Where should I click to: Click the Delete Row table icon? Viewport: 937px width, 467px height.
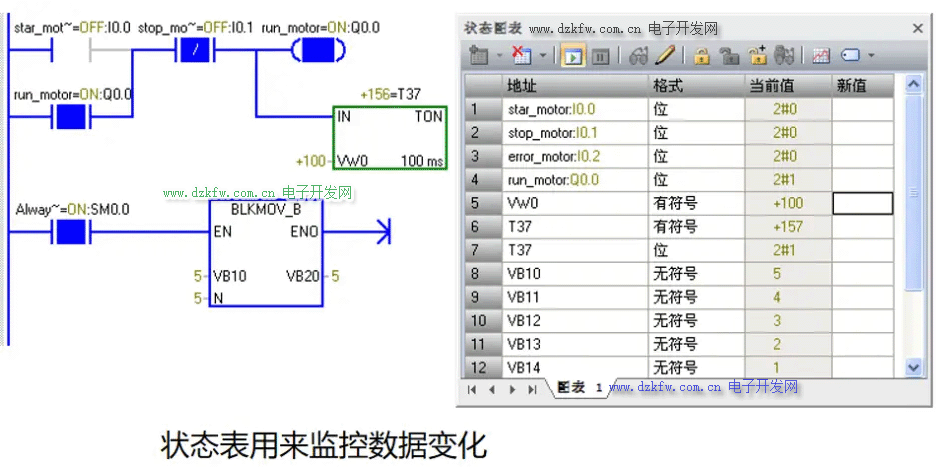coord(521,56)
